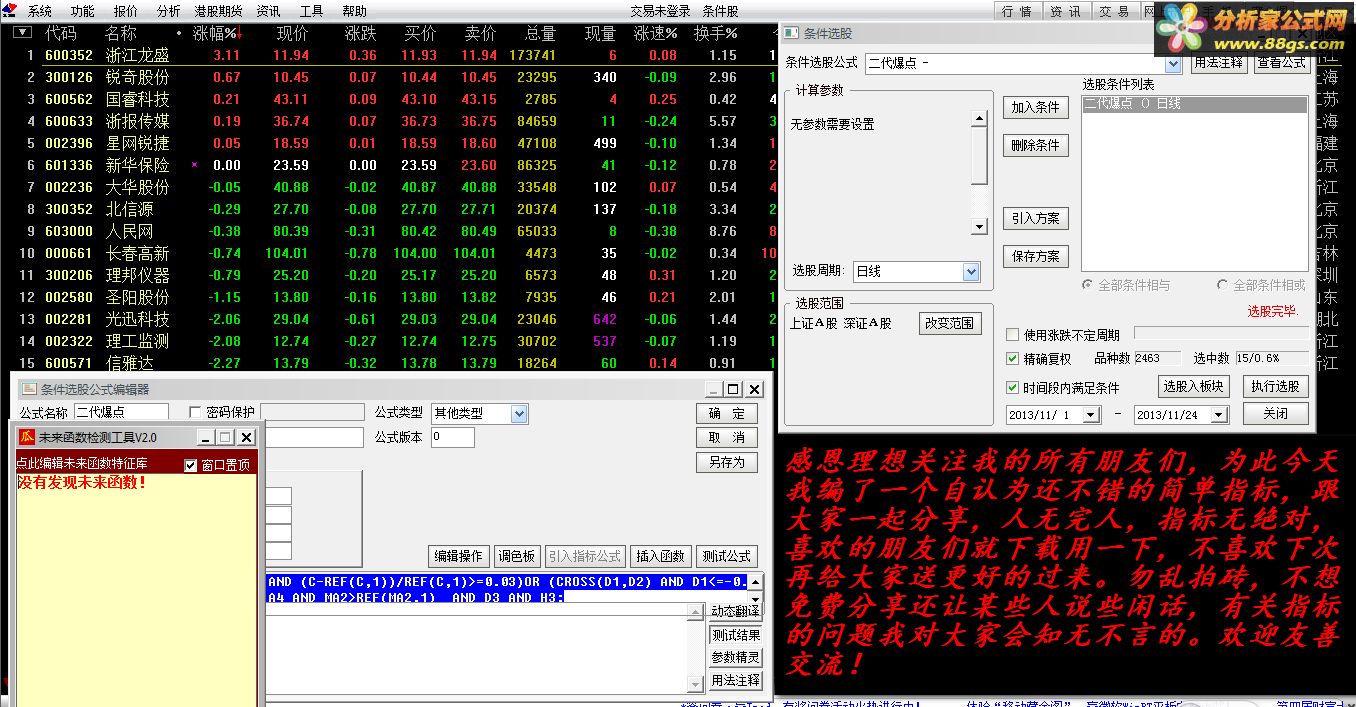Click 查看公式 button
Viewport: 1356px width, 707px height.
pyautogui.click(x=1282, y=62)
